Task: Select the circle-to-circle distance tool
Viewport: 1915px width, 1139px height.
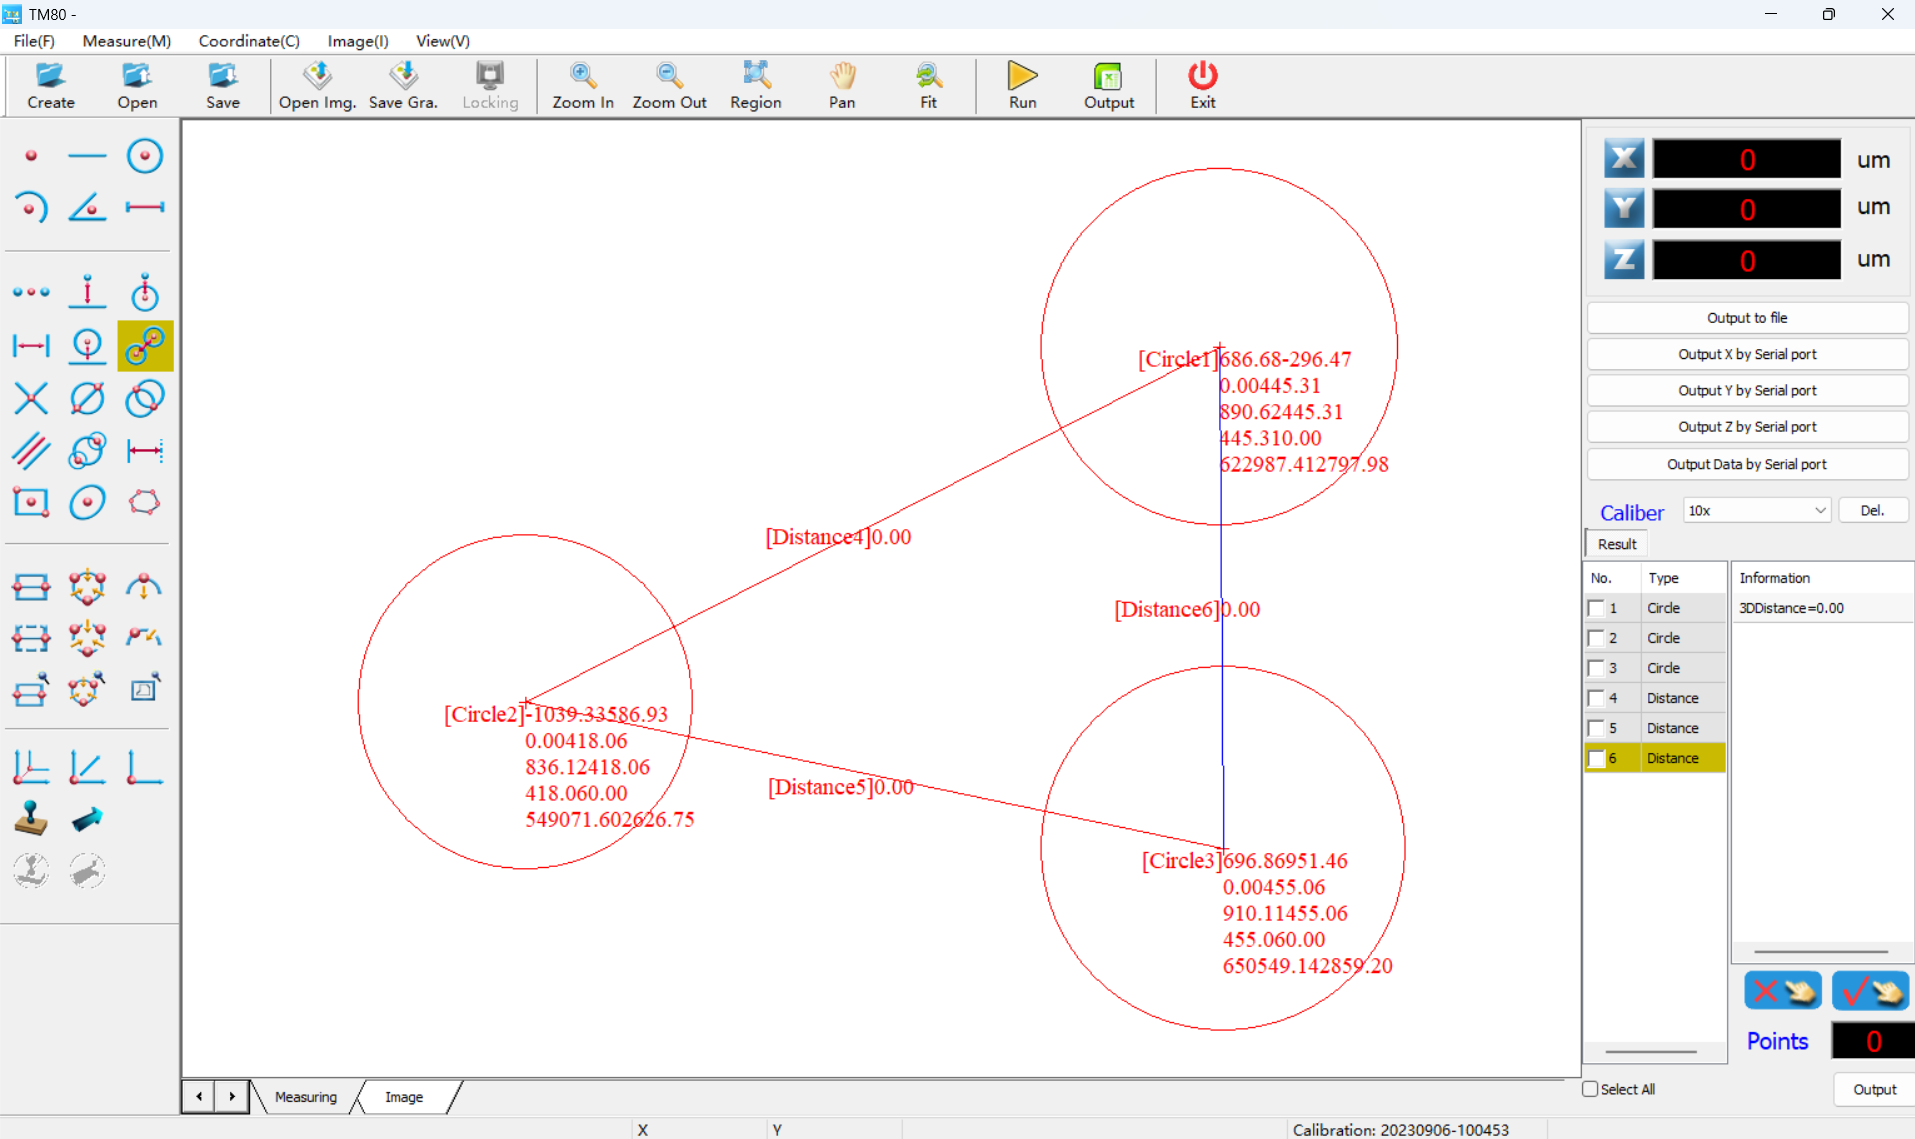Action: 145,346
